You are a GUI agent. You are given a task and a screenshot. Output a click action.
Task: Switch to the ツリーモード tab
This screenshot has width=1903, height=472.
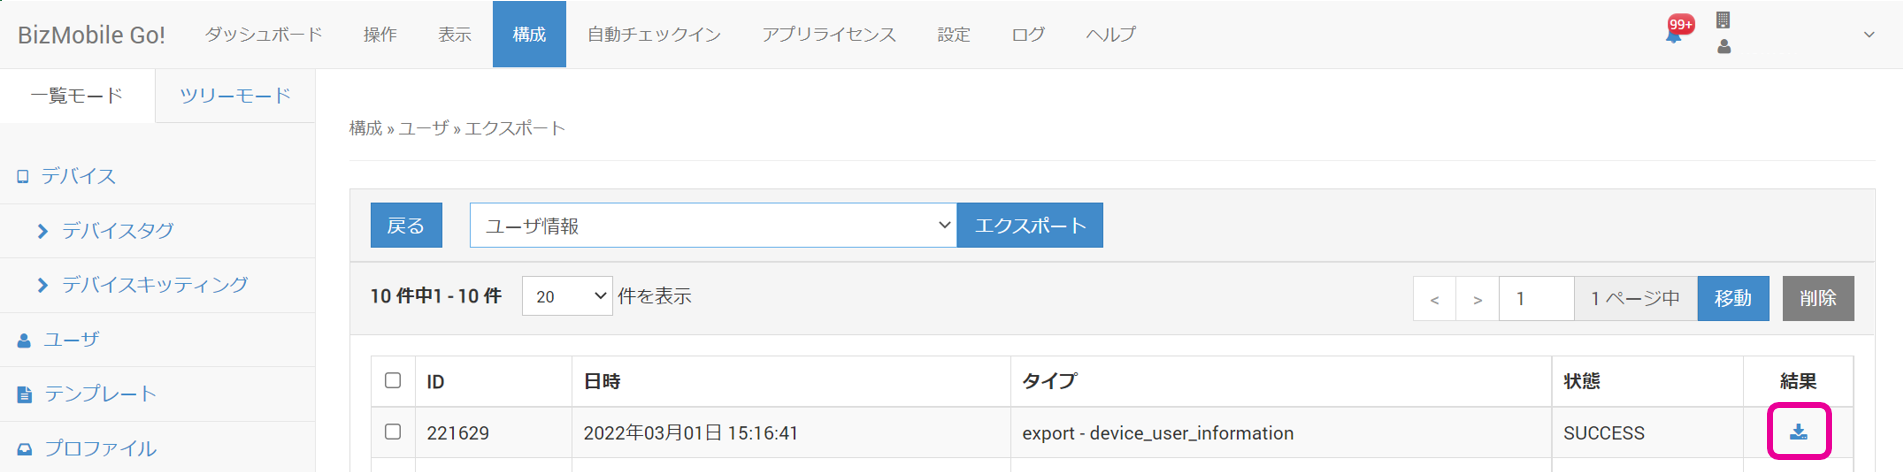[x=235, y=95]
